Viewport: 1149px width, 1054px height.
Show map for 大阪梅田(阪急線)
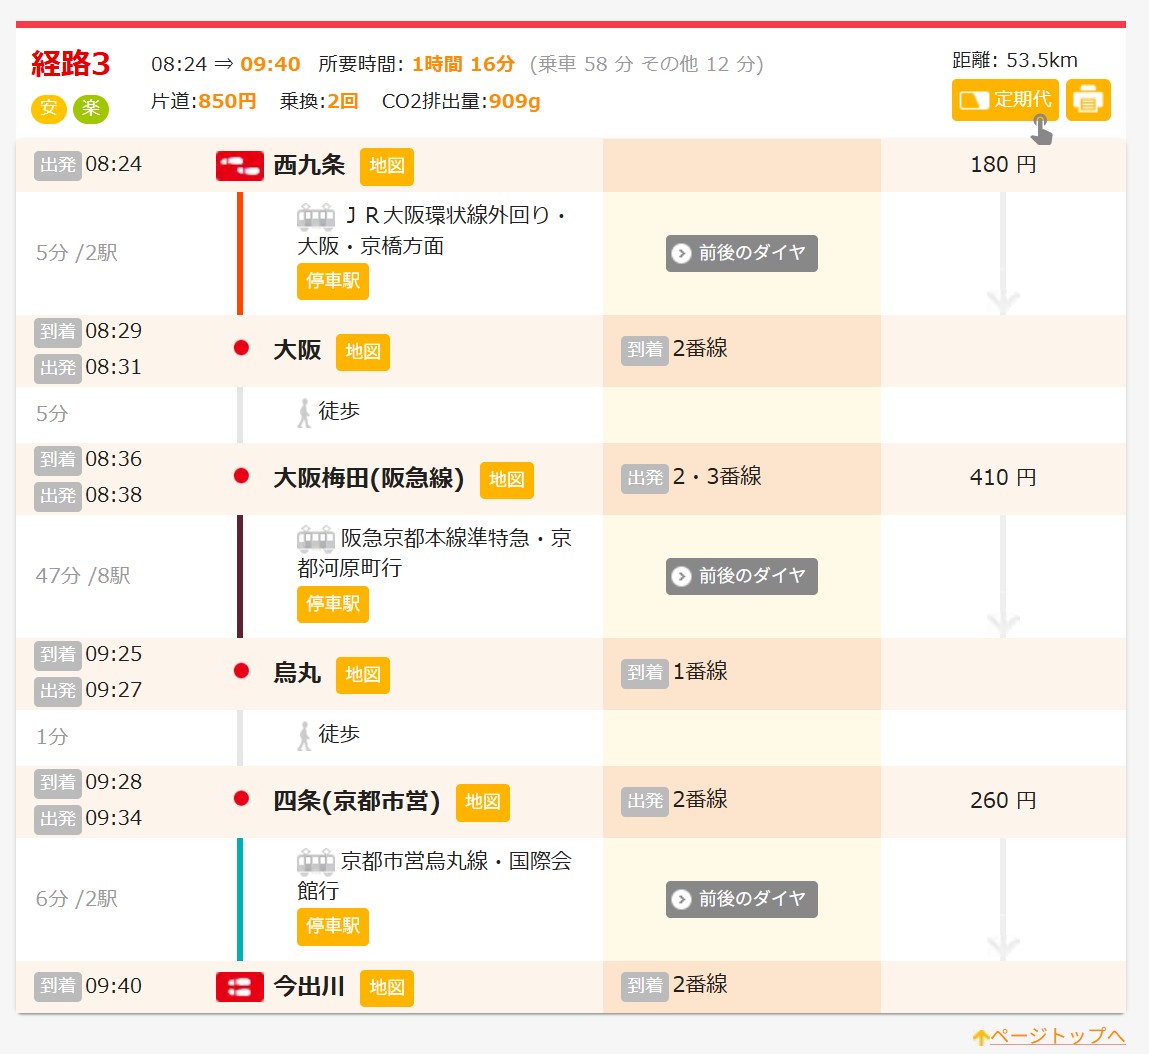click(x=506, y=480)
